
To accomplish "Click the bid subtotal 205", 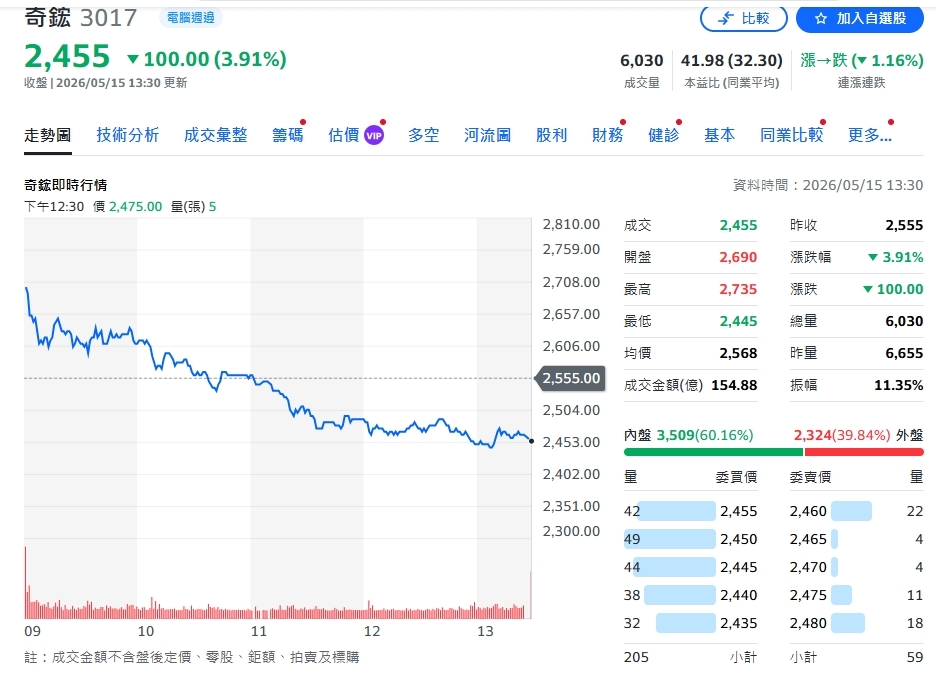I will tap(636, 658).
